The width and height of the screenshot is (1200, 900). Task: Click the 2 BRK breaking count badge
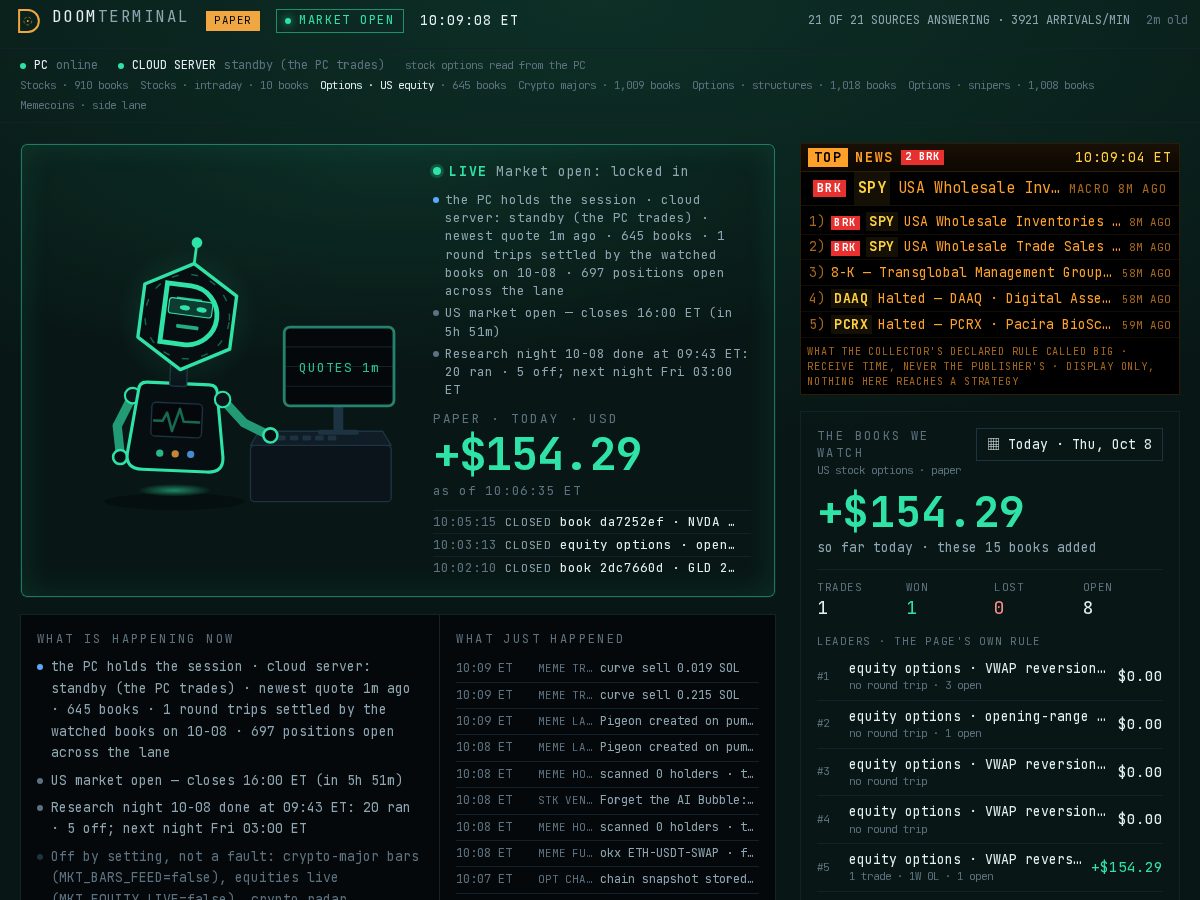pos(922,157)
